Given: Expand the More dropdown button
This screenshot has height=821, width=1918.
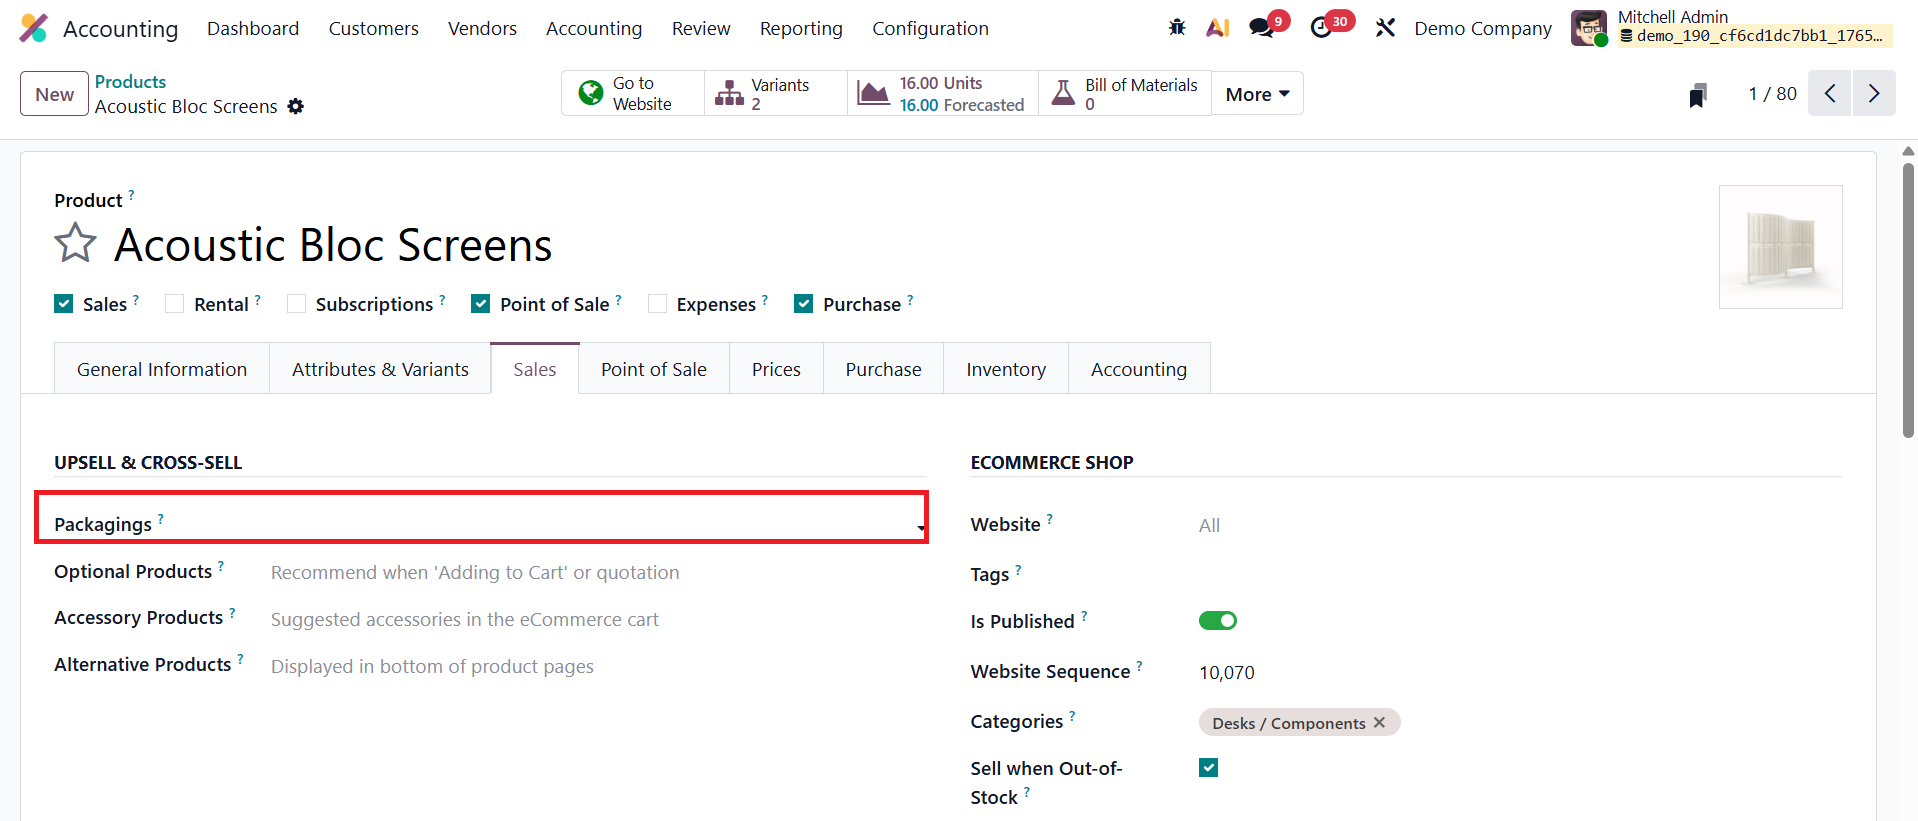Looking at the screenshot, I should (1257, 94).
